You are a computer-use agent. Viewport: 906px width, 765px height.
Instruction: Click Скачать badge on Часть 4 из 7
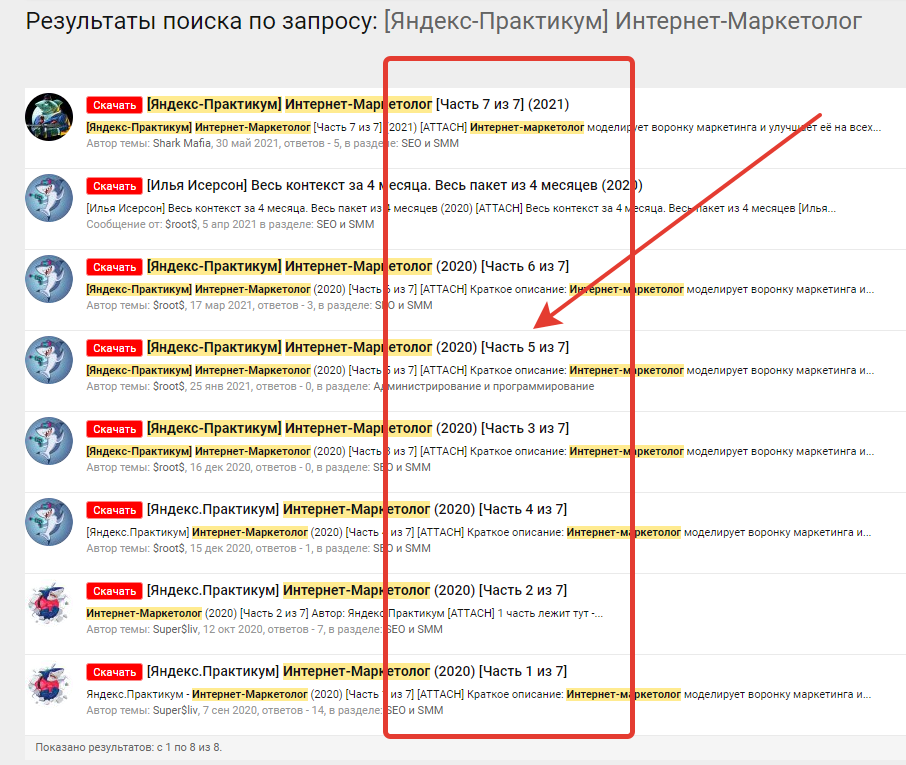pos(114,510)
